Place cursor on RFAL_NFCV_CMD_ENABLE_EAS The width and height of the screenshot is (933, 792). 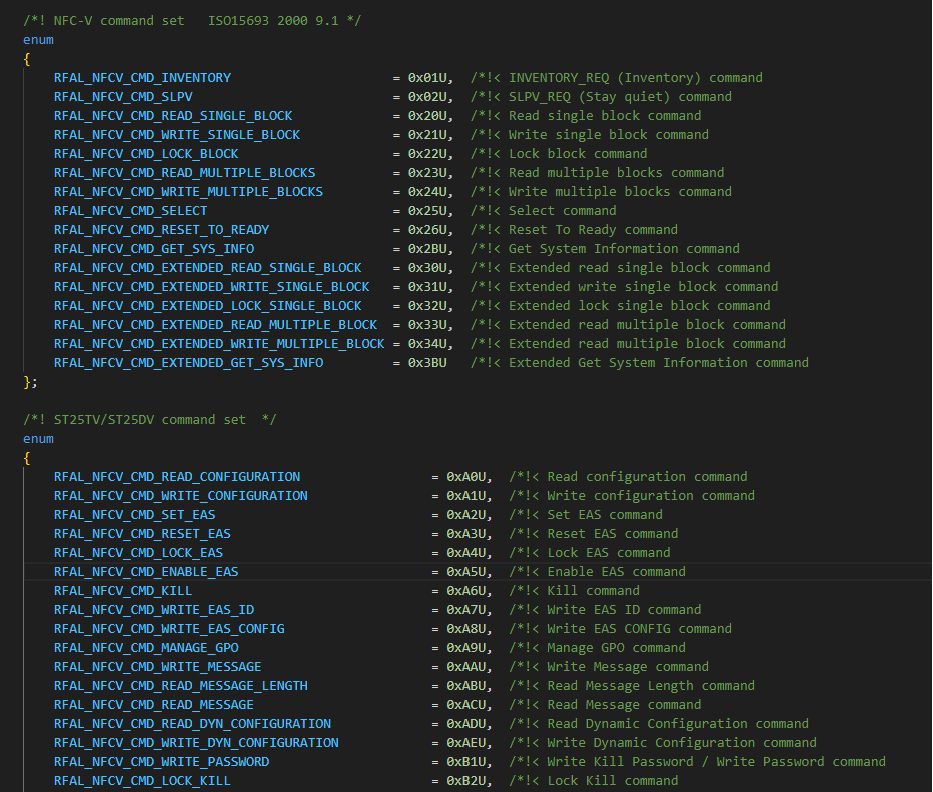(146, 572)
